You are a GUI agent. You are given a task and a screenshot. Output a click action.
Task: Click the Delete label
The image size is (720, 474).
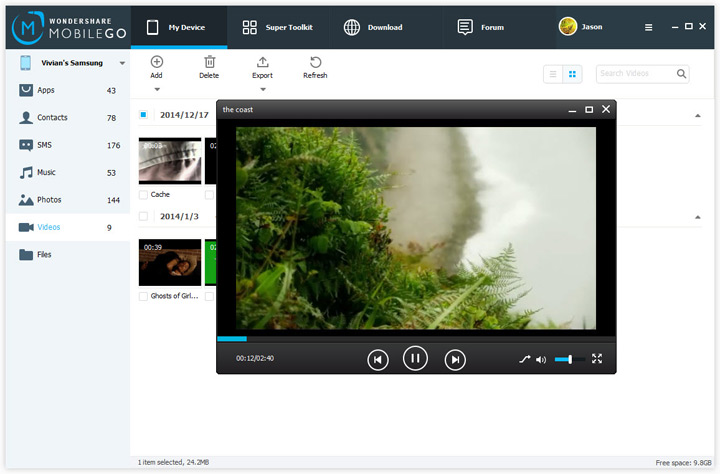209,75
